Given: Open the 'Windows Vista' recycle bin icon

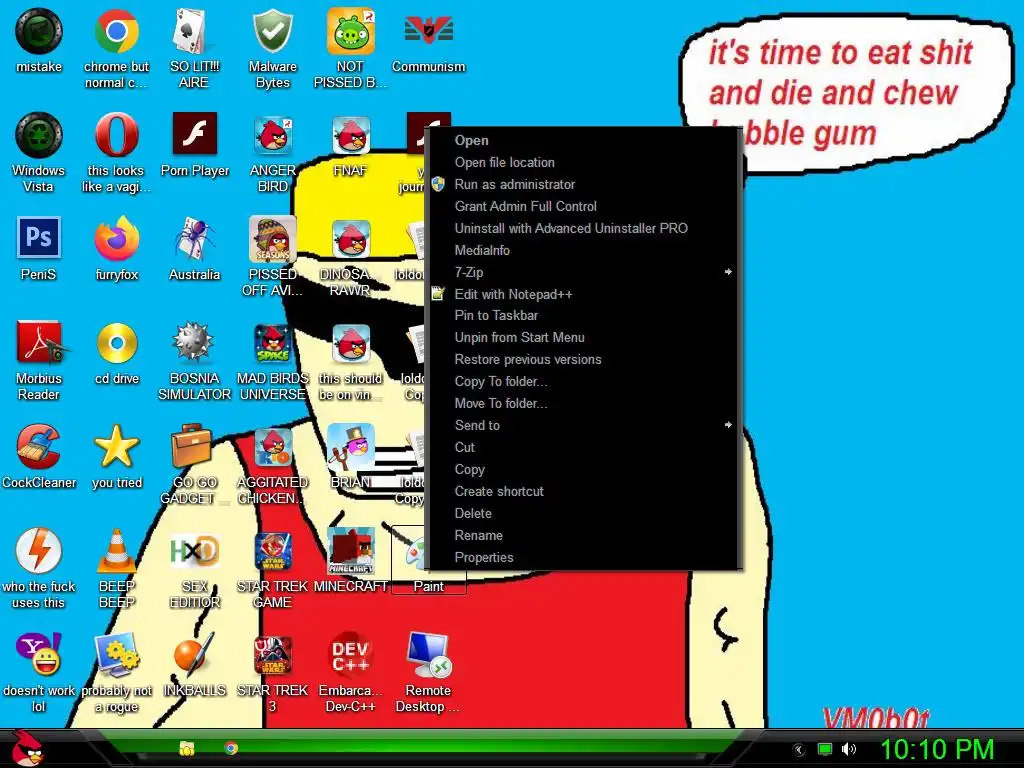Looking at the screenshot, I should click(x=39, y=152).
